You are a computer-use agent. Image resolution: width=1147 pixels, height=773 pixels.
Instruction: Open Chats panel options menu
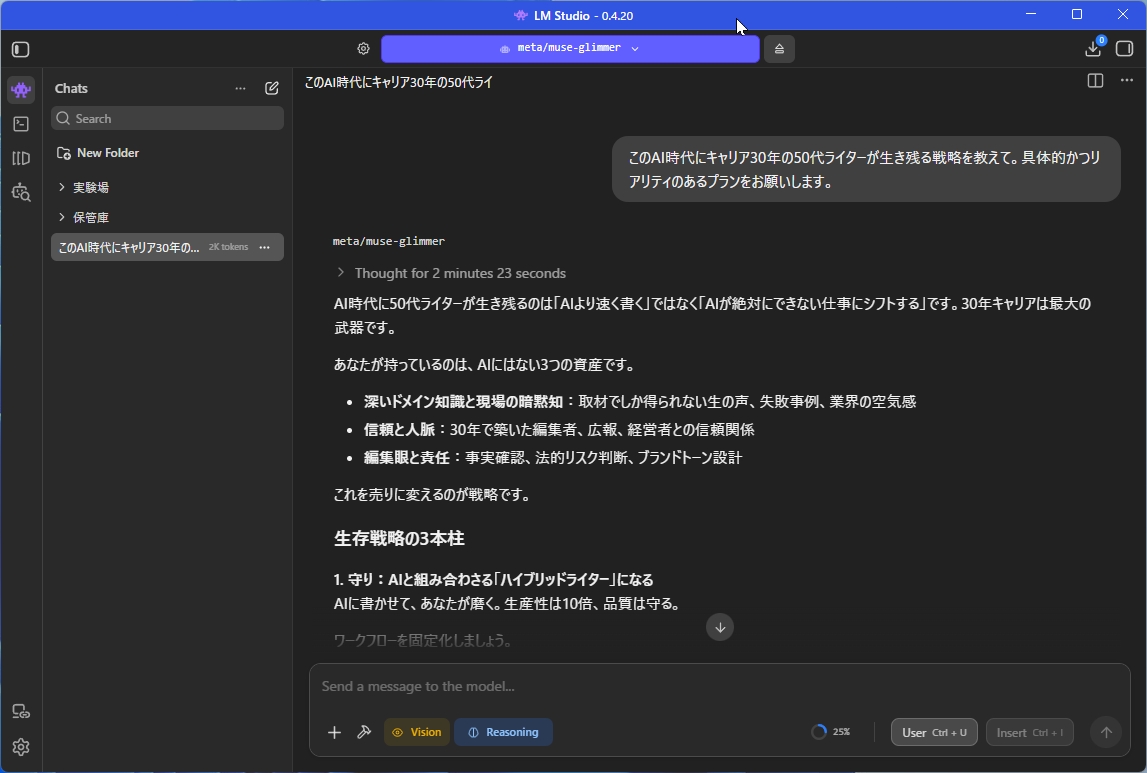(x=240, y=88)
